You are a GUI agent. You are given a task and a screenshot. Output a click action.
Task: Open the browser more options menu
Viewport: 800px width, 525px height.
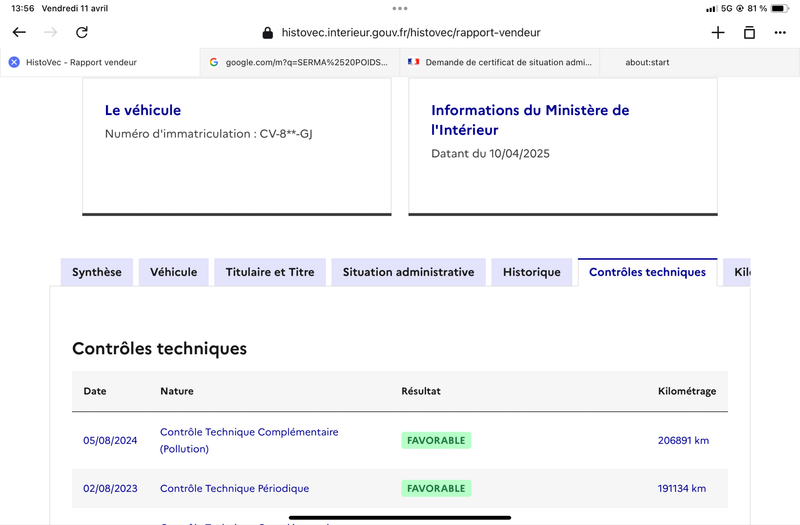click(x=780, y=33)
